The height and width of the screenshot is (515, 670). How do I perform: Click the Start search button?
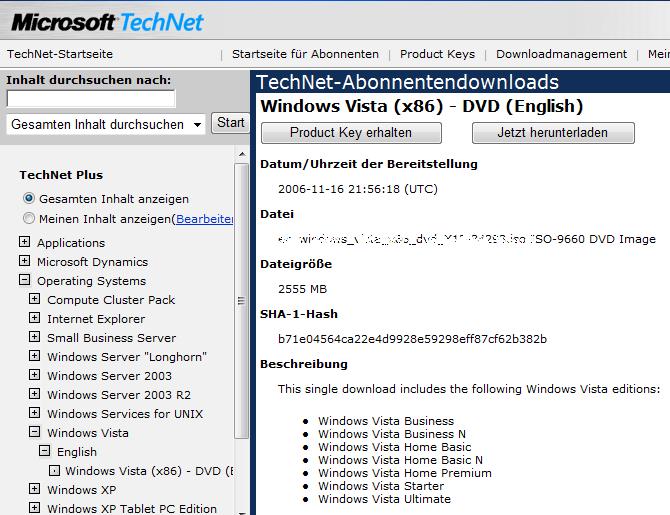point(230,123)
